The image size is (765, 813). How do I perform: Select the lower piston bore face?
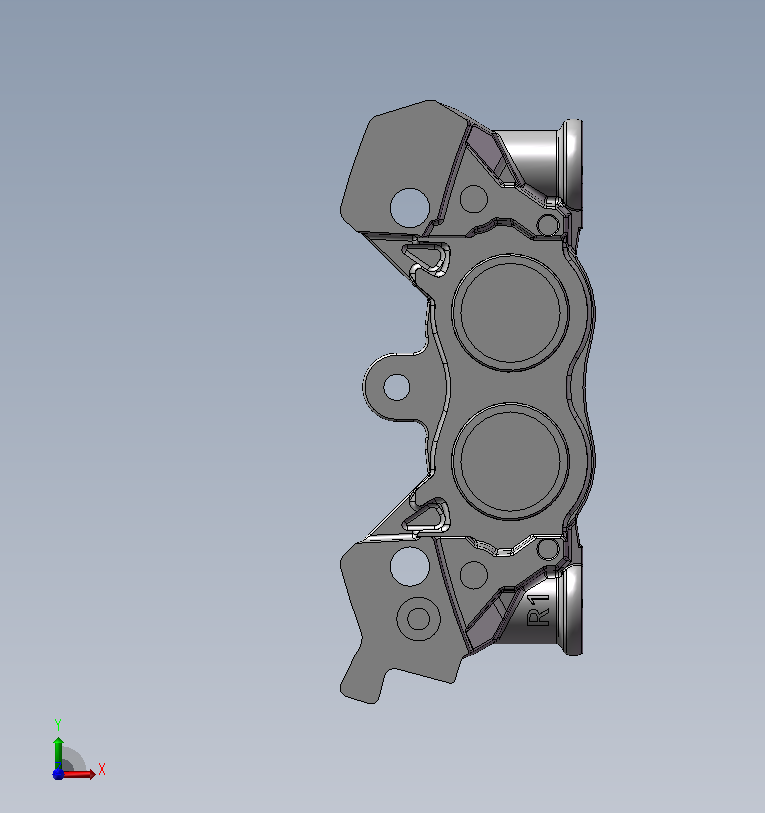[510, 460]
